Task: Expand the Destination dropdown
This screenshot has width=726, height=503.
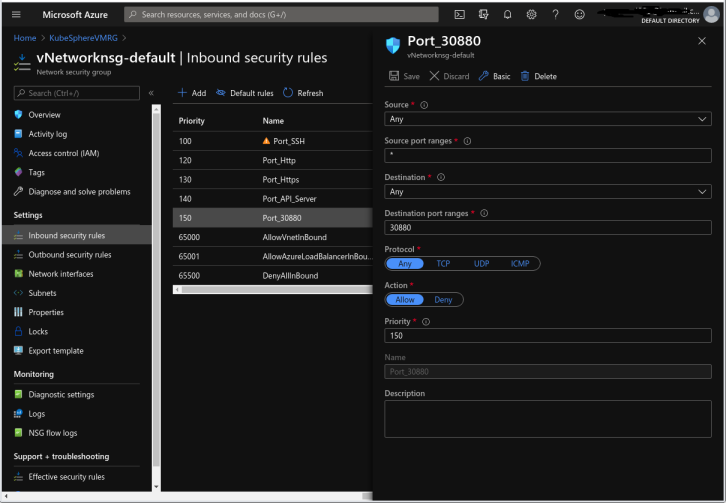Action: pyautogui.click(x=547, y=192)
